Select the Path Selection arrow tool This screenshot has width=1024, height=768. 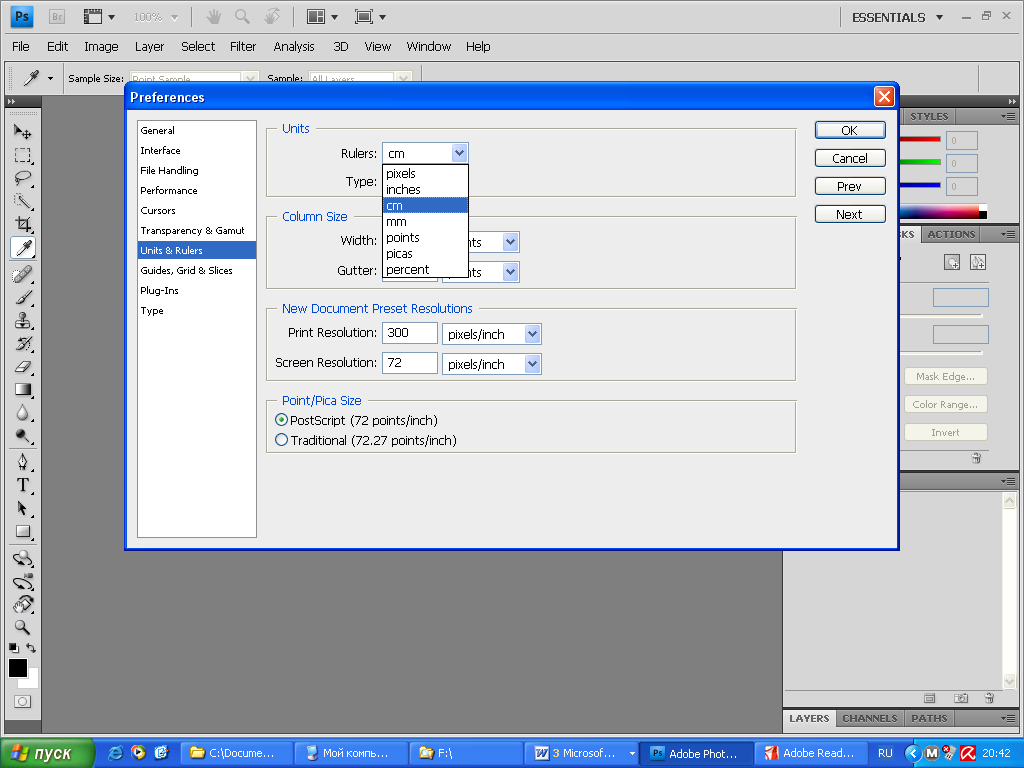click(x=23, y=508)
